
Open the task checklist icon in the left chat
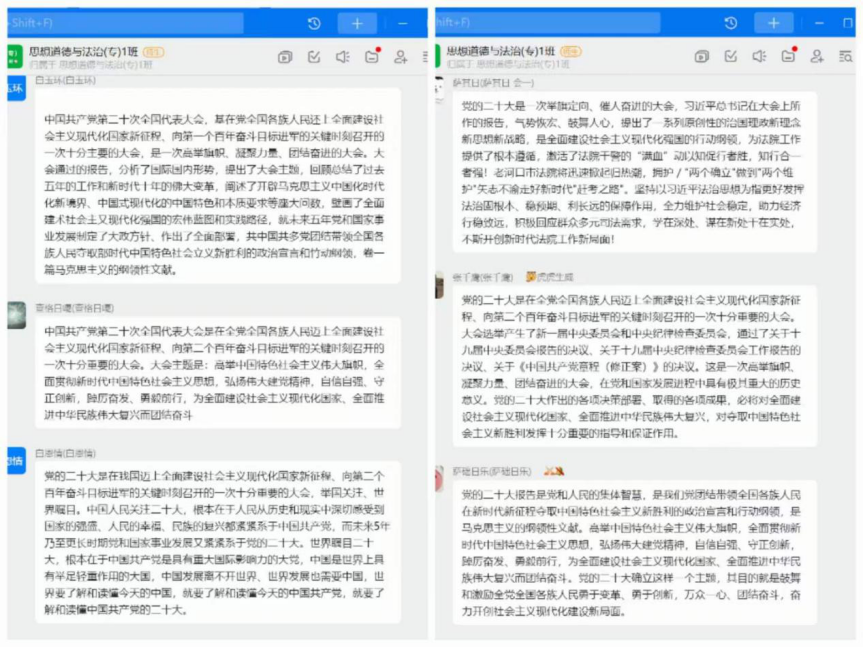click(x=314, y=57)
